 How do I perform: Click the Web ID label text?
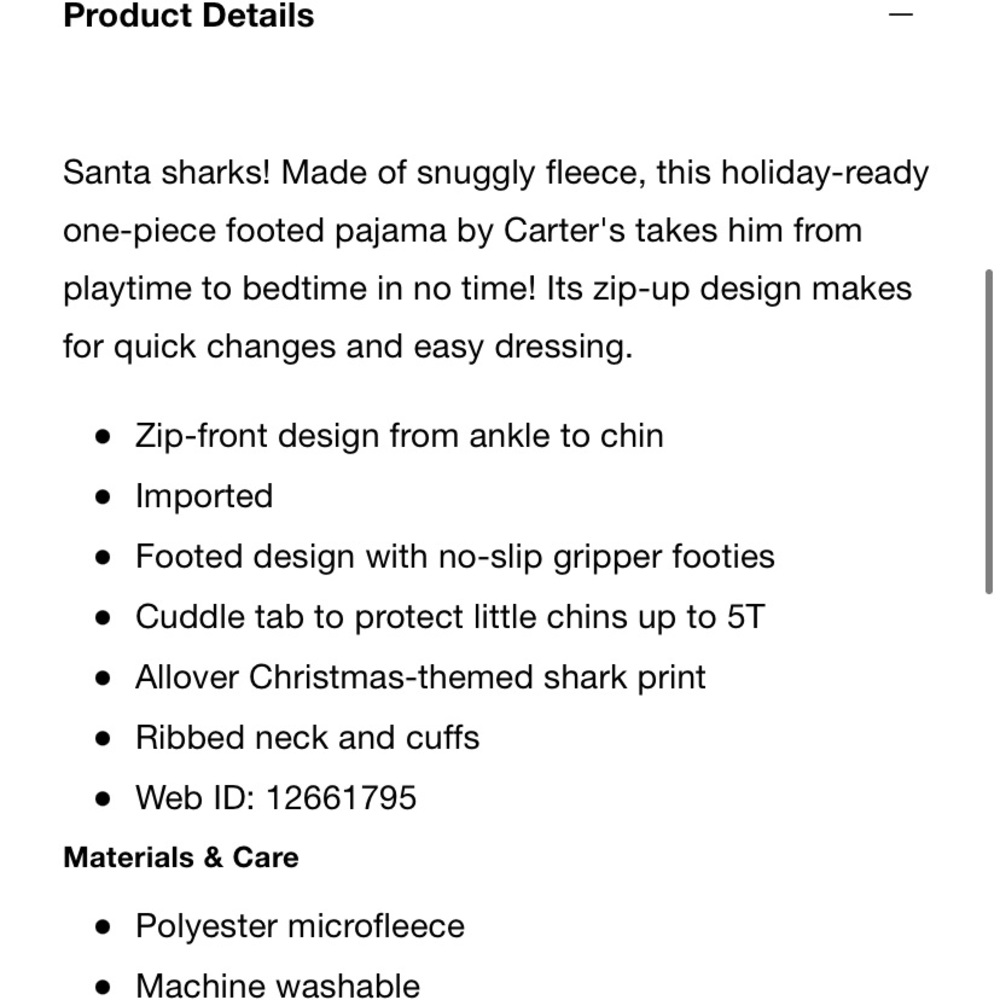pyautogui.click(x=195, y=798)
